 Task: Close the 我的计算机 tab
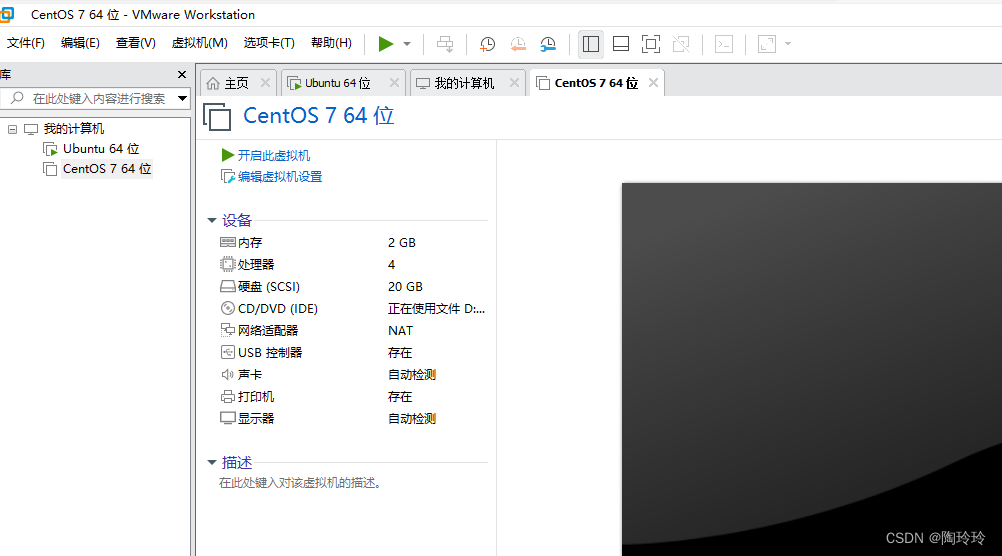pos(514,82)
